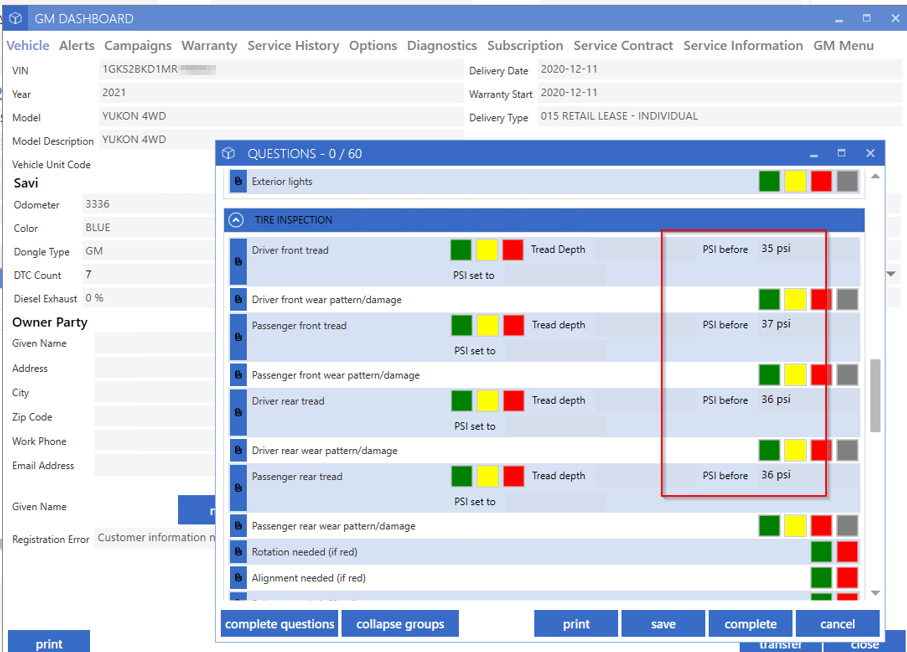Click note icon for Passenger front wear pattern/damage
This screenshot has height=652, width=907.
click(x=238, y=375)
